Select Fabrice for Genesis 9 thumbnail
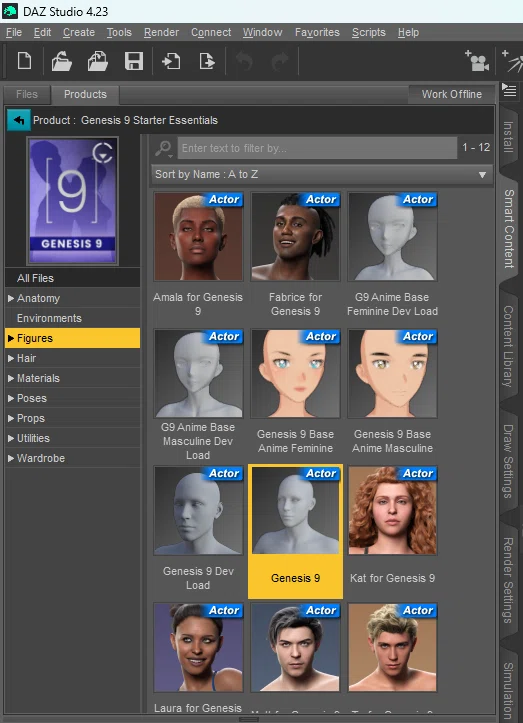The image size is (523, 723). [295, 237]
